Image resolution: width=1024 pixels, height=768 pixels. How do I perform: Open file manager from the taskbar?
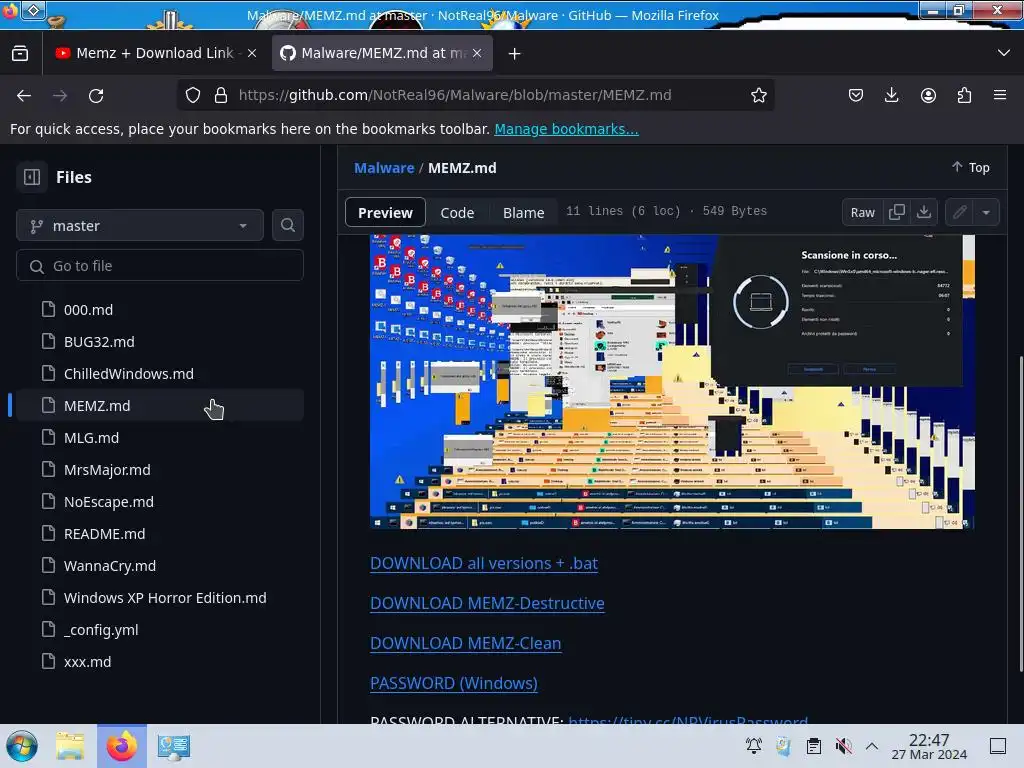(70, 746)
